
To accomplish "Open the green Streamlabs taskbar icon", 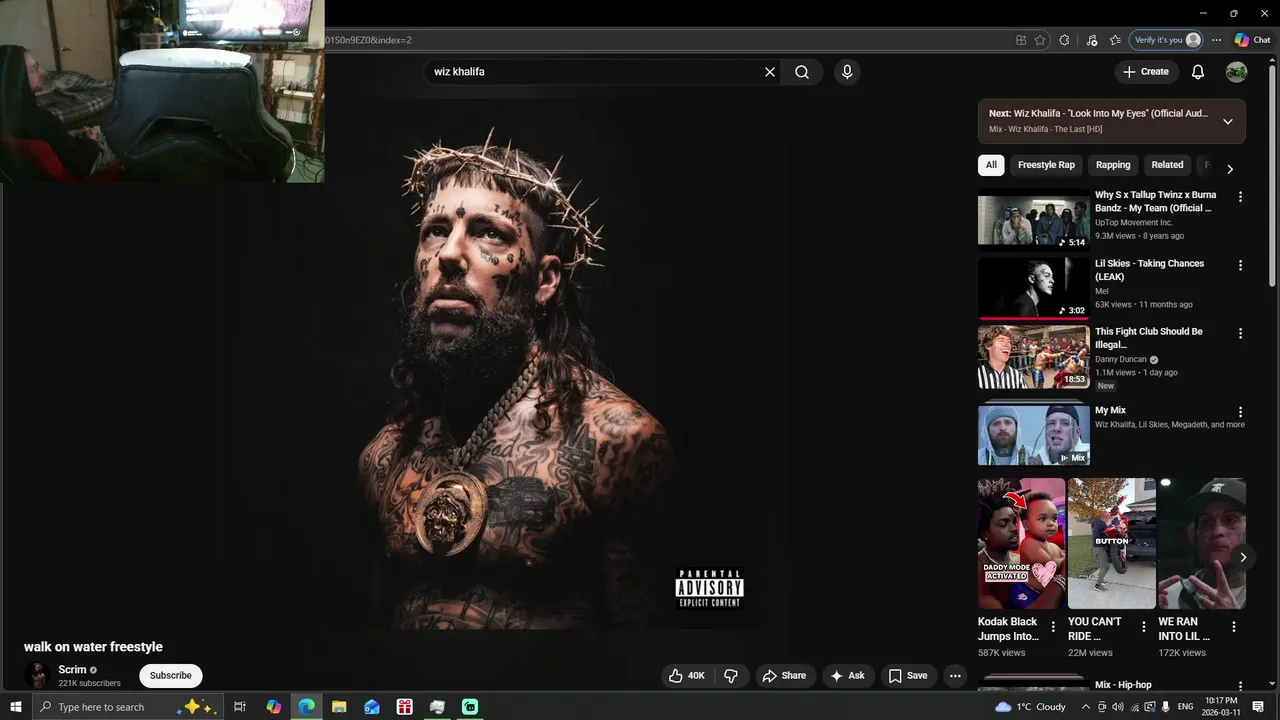I will (470, 707).
